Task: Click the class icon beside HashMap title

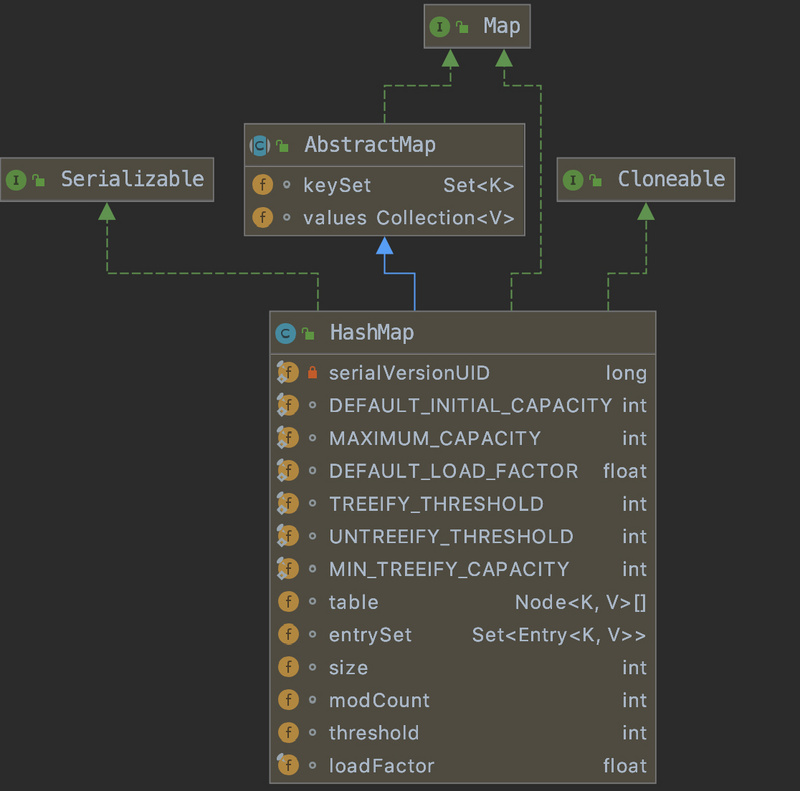Action: tap(285, 333)
